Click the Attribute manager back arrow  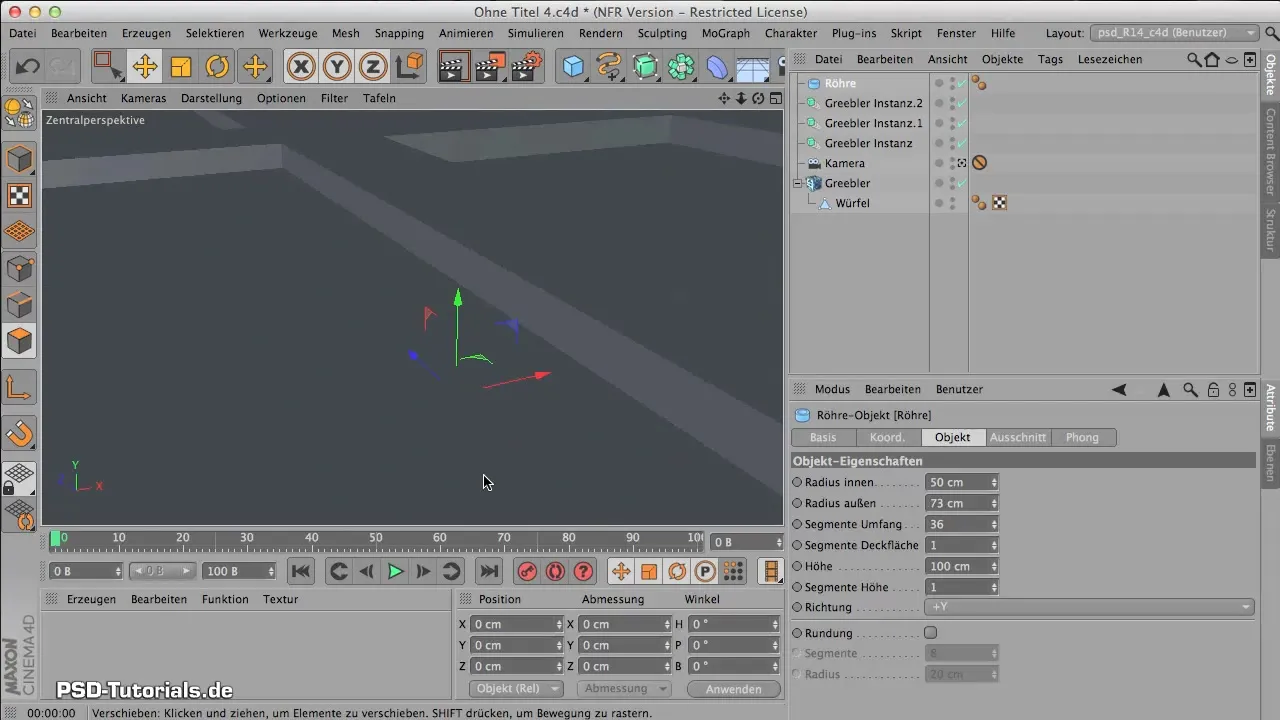pyautogui.click(x=1119, y=389)
